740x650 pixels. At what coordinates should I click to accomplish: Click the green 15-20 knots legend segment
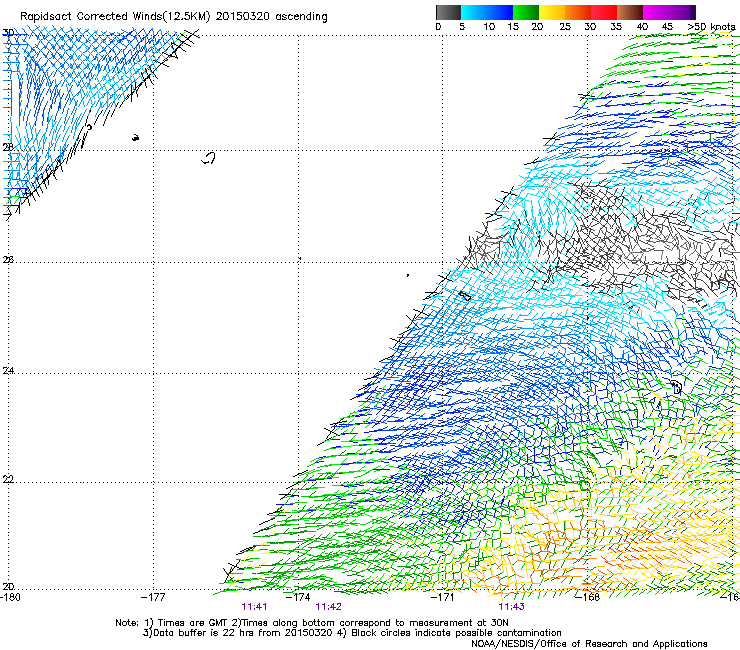point(526,12)
